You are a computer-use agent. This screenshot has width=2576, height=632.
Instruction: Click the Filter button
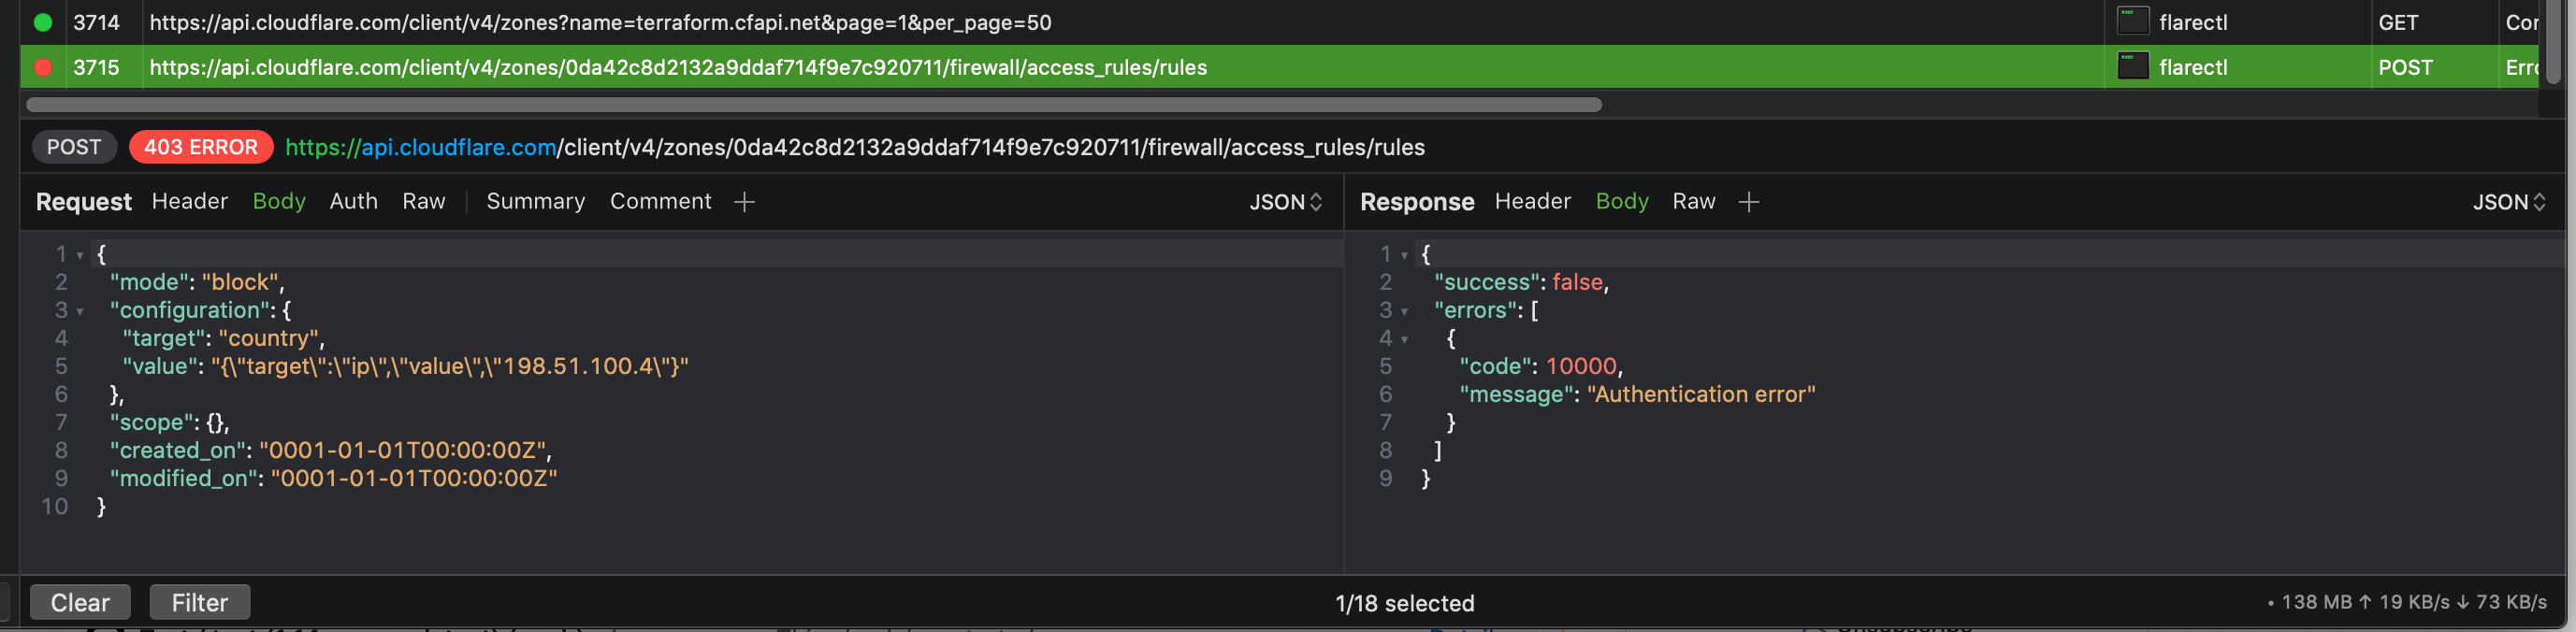pos(200,602)
